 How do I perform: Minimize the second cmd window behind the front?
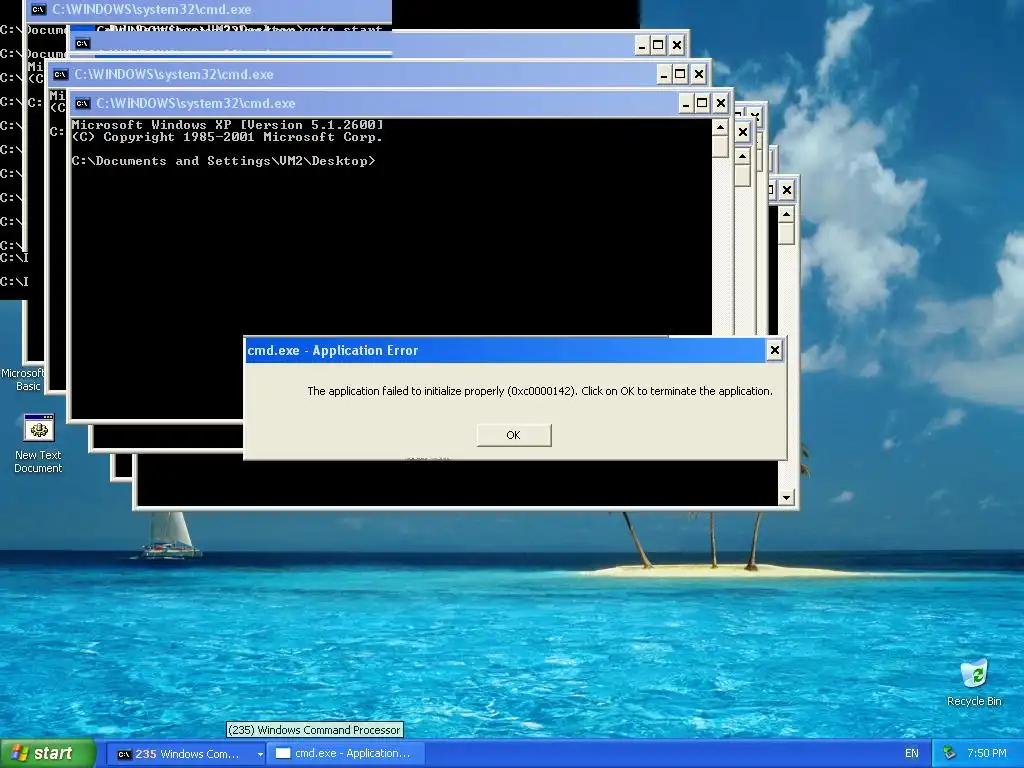pyautogui.click(x=664, y=74)
